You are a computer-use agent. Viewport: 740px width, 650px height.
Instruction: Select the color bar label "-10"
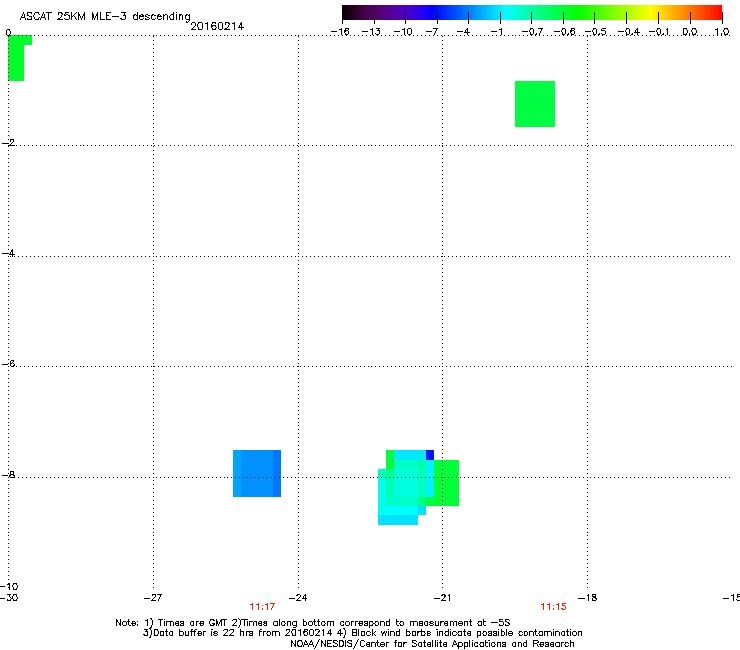click(x=403, y=32)
